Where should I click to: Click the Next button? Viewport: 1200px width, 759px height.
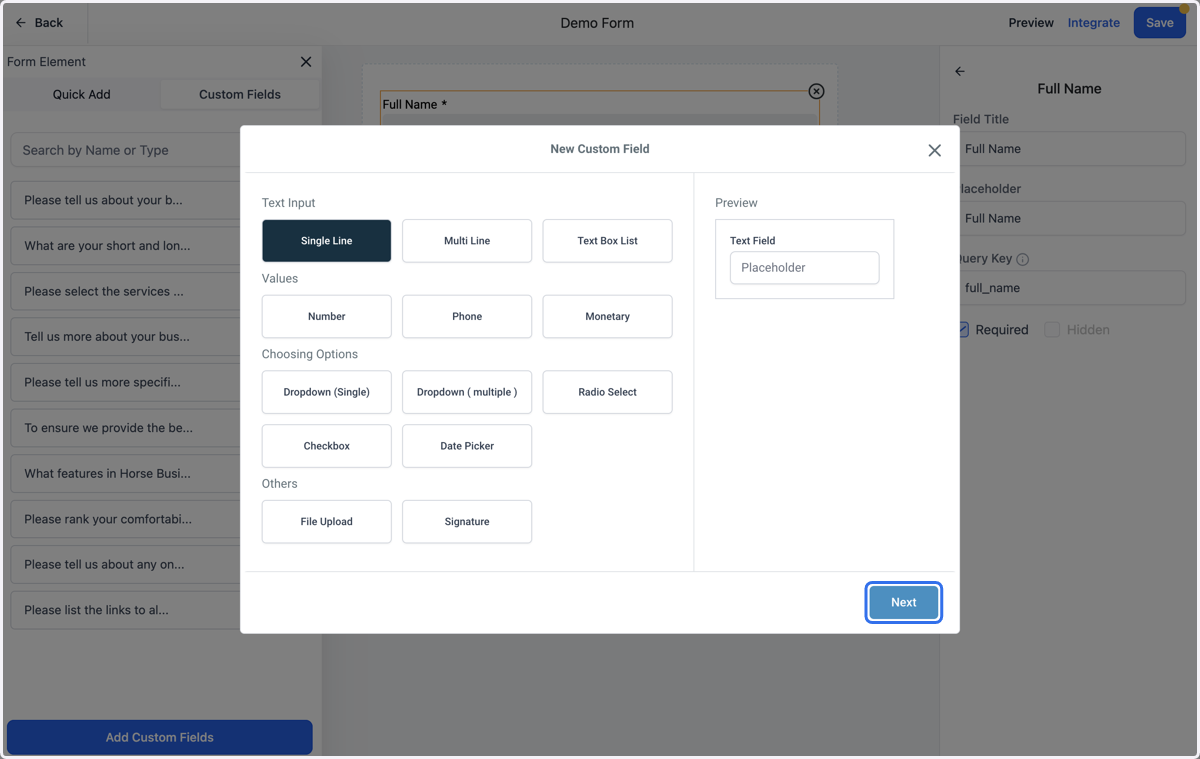[904, 602]
